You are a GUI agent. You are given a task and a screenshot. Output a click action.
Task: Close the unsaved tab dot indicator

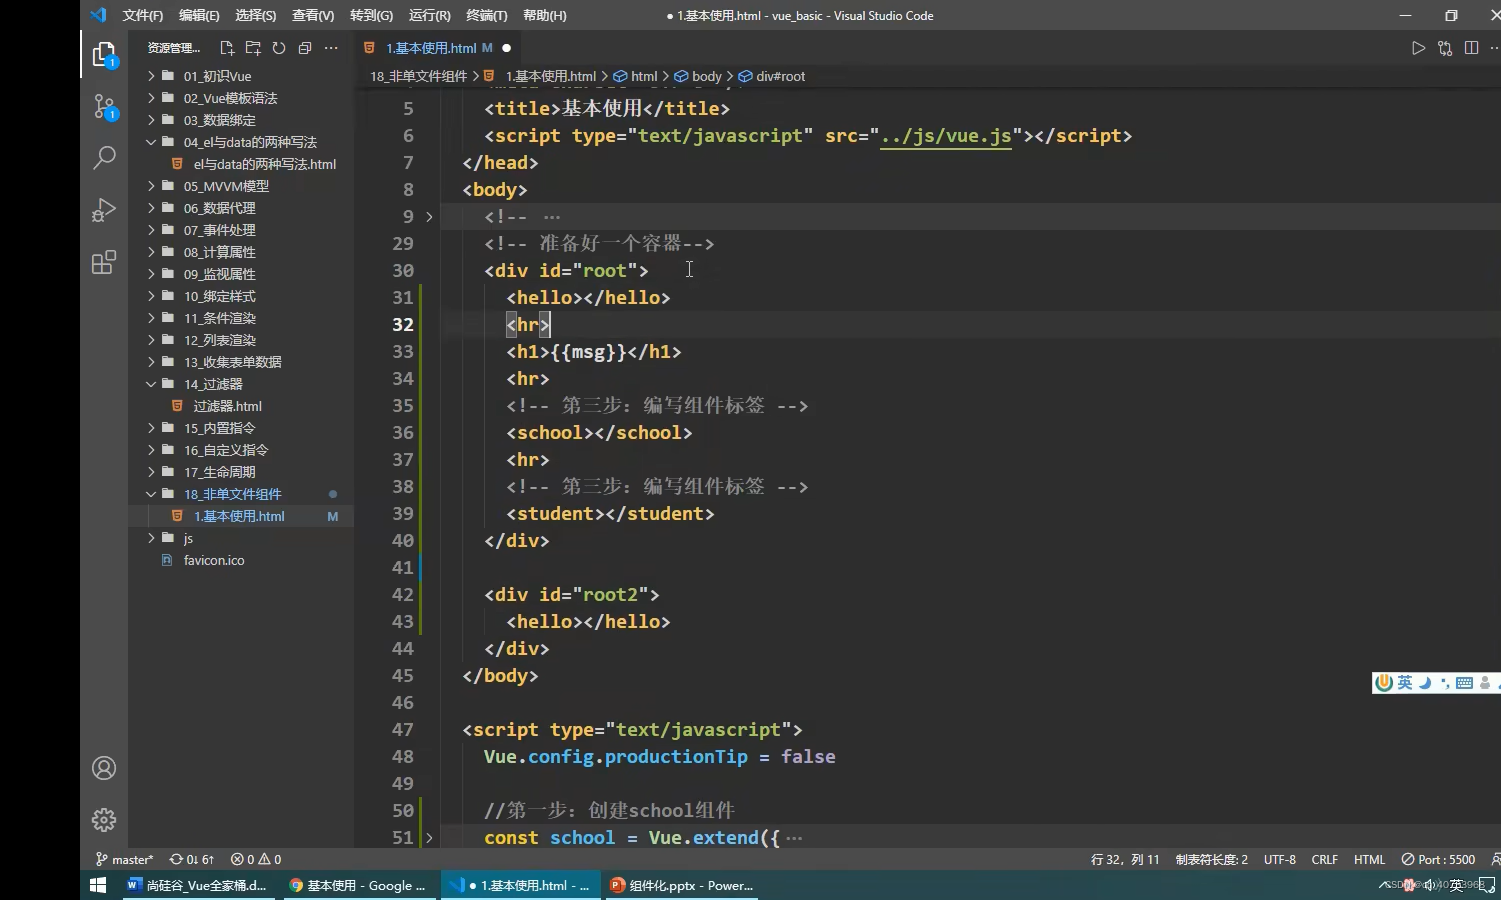tap(506, 48)
